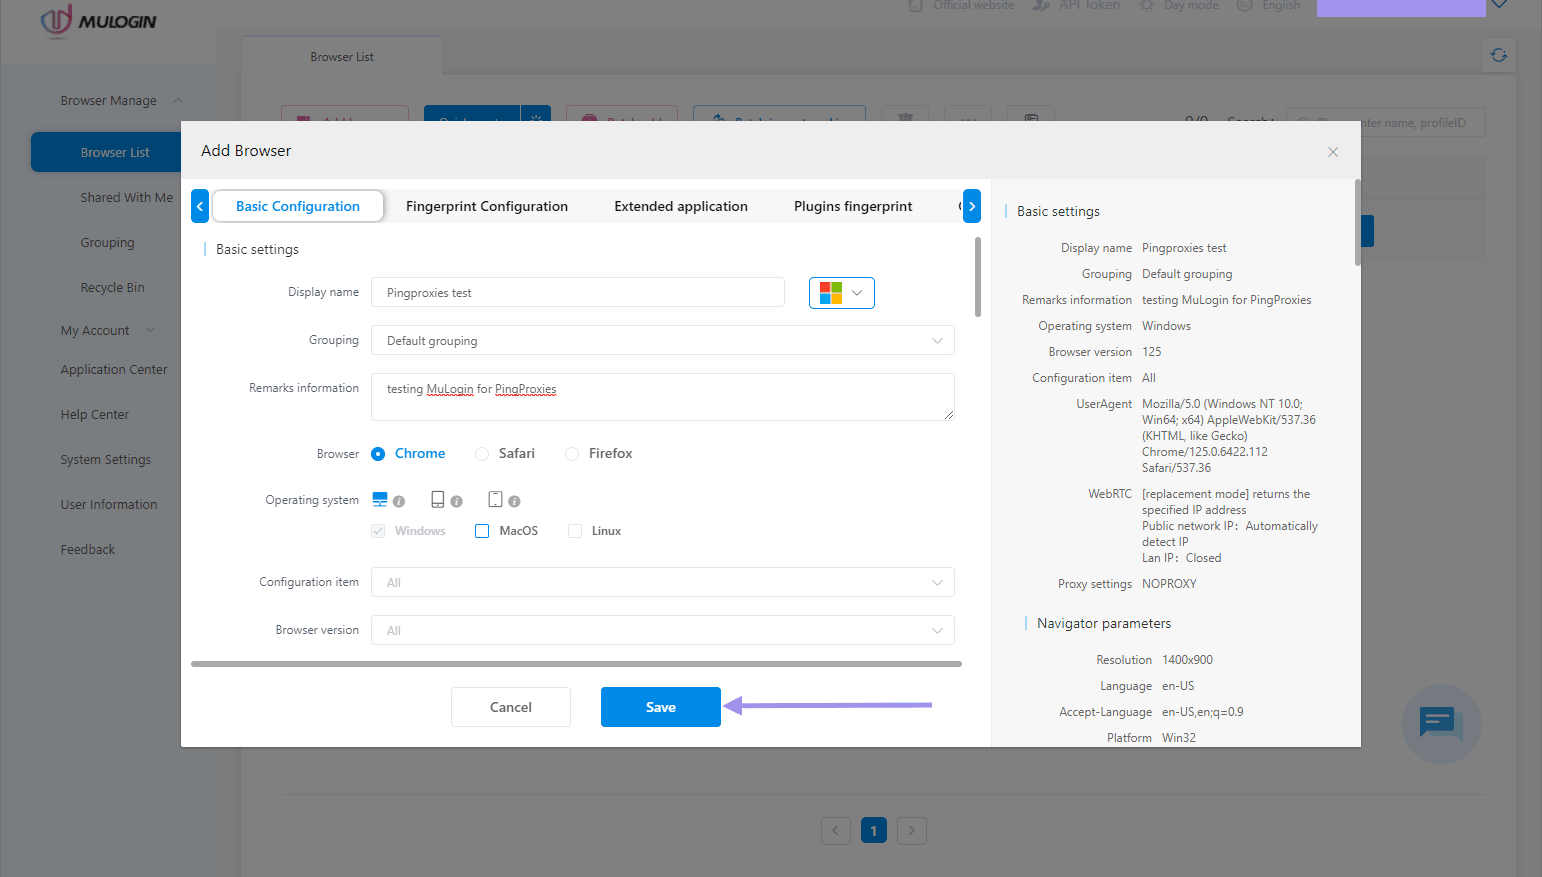The image size is (1542, 877).
Task: Click the MuLogin logo
Action: point(99,20)
